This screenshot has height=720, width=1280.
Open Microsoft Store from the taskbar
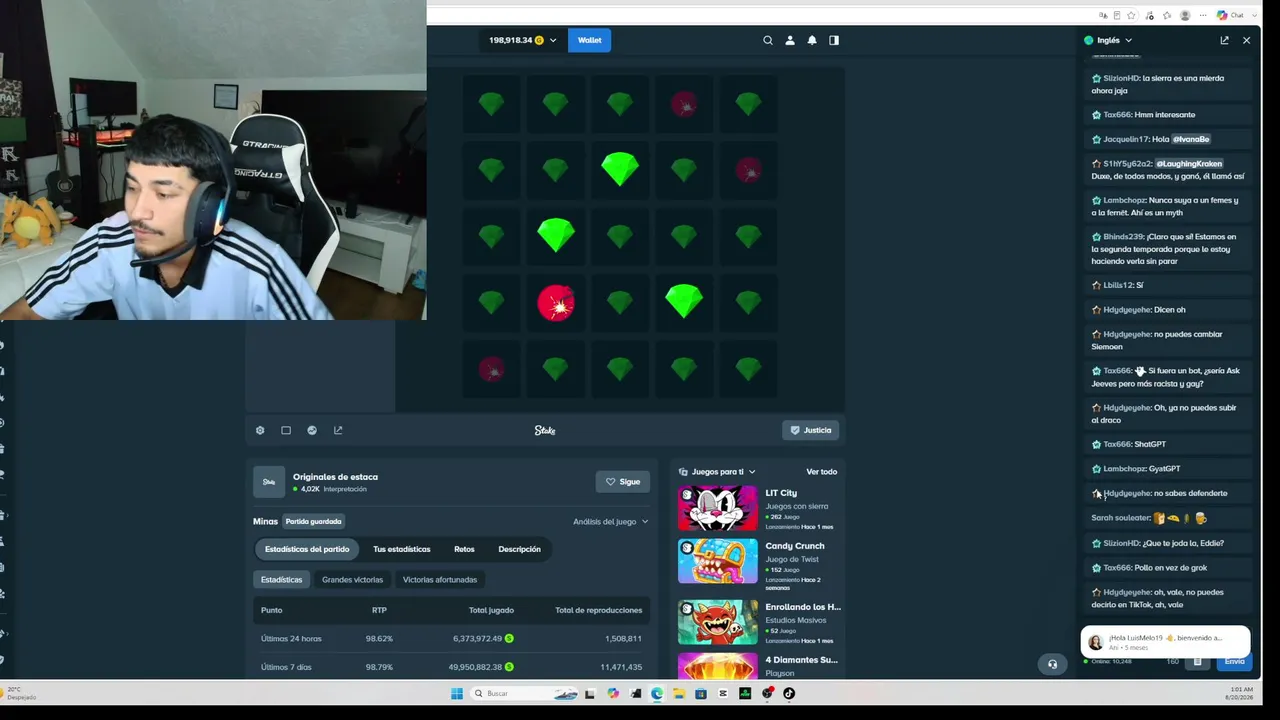click(x=701, y=693)
